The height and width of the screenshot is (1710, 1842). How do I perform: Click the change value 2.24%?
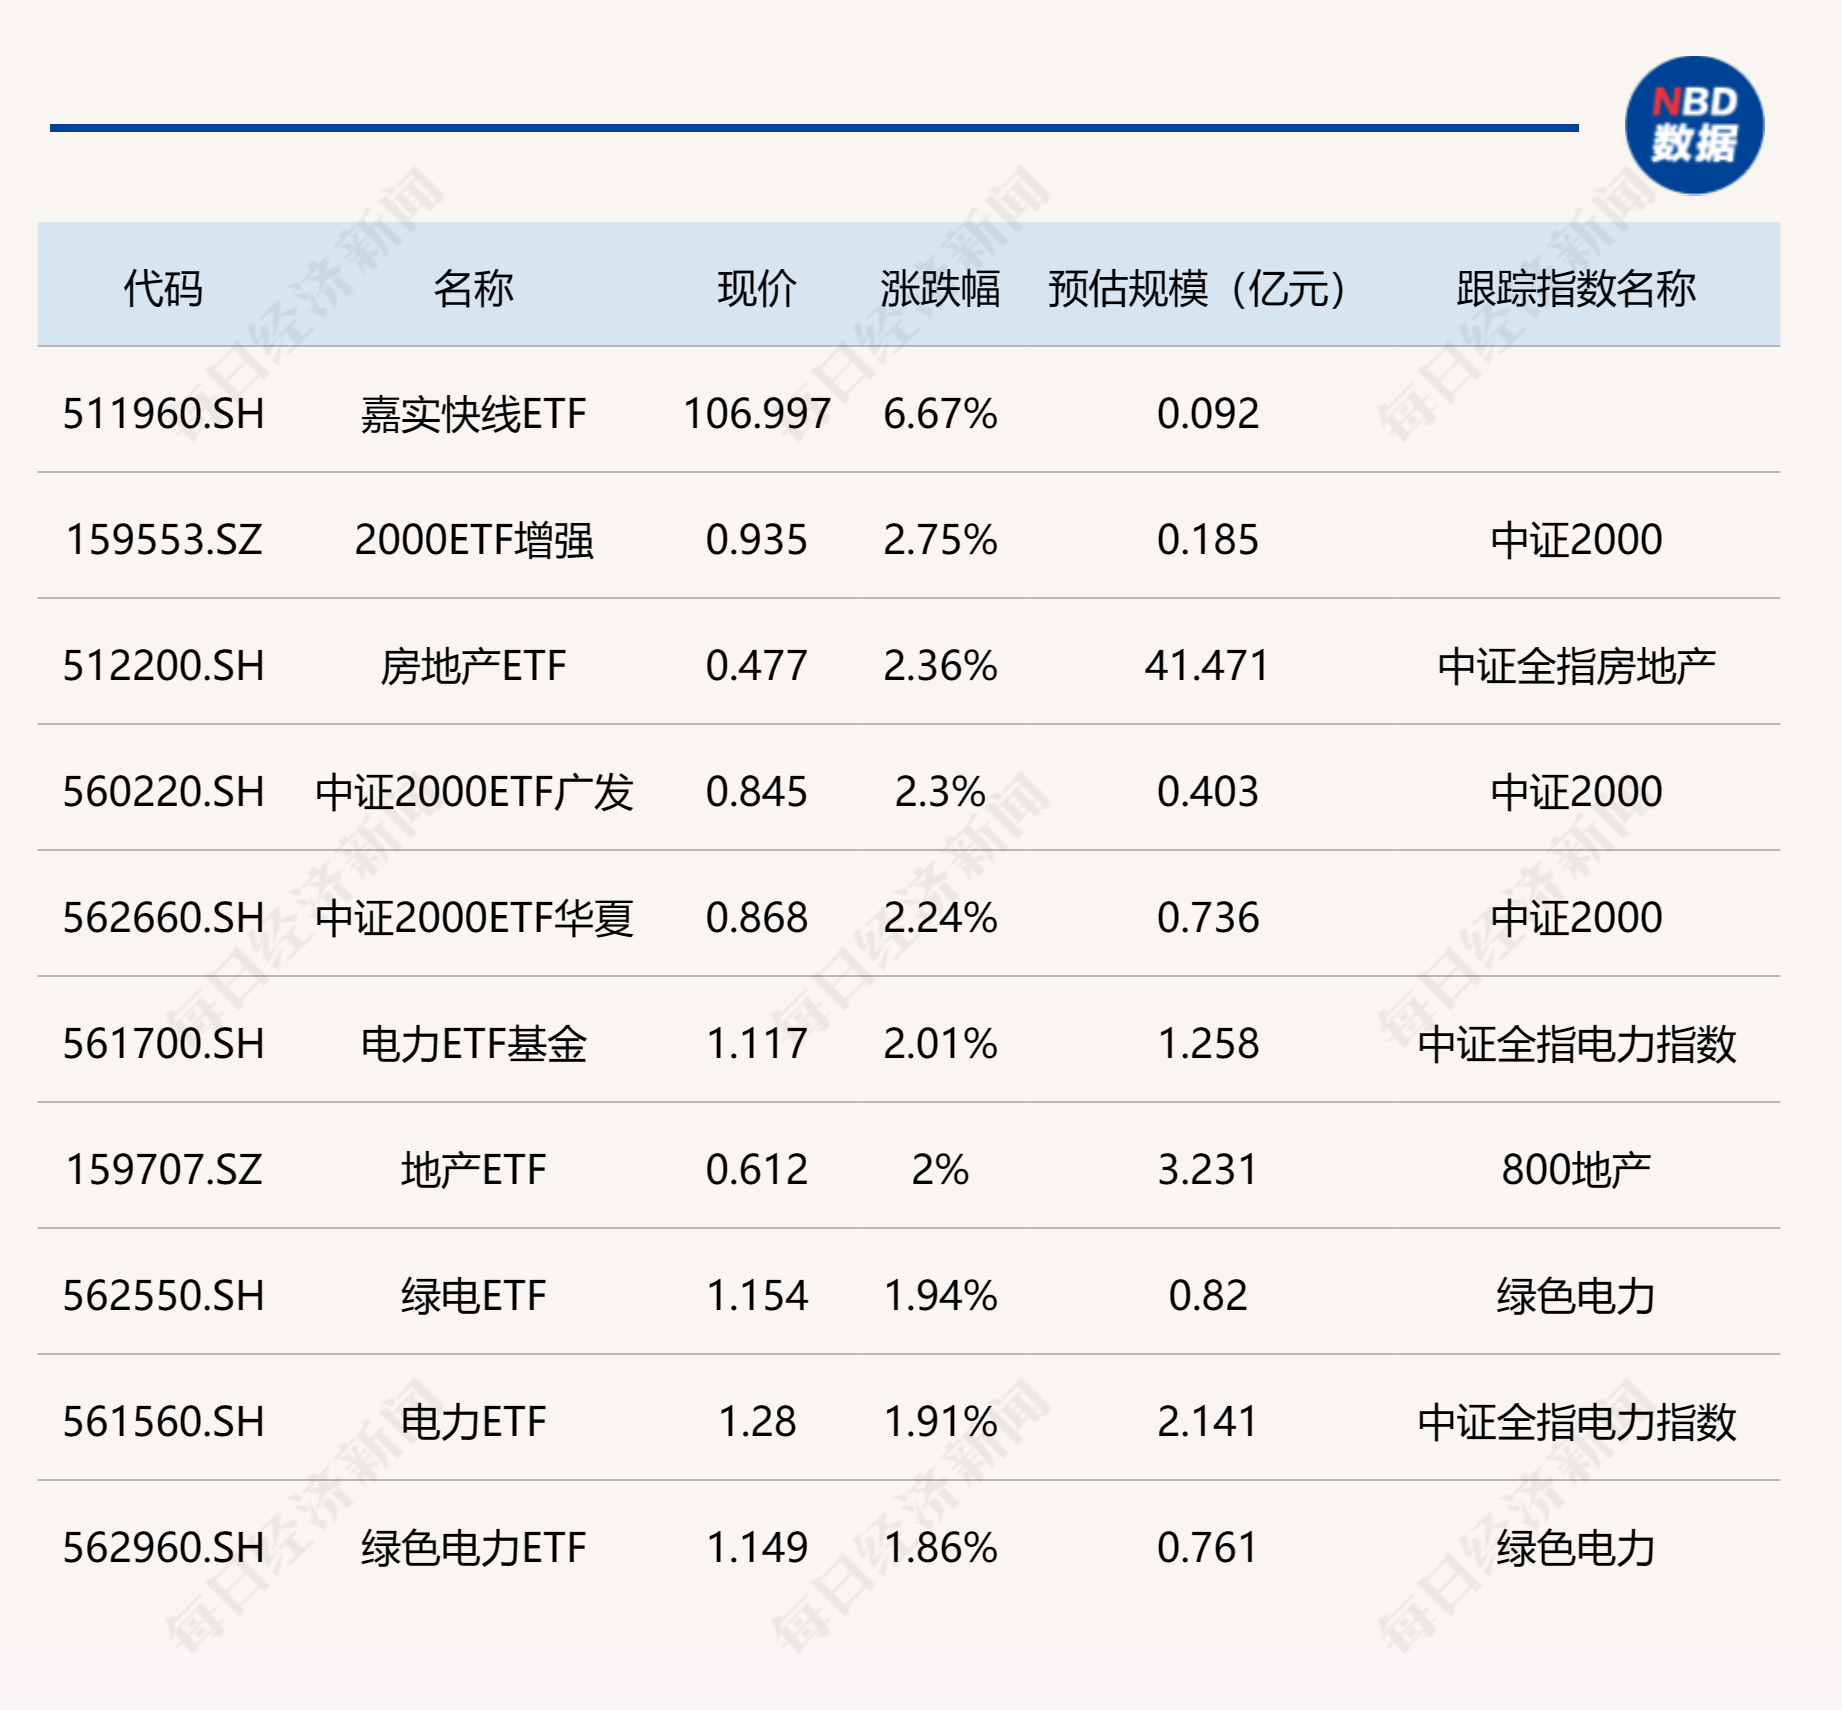[940, 918]
